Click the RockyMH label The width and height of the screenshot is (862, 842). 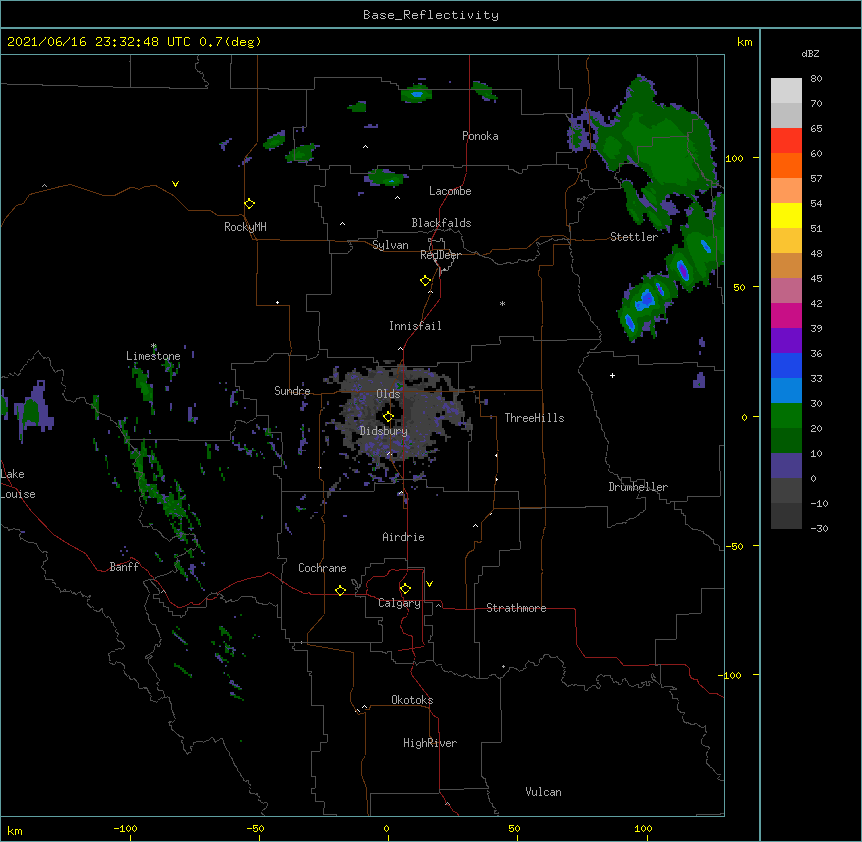245,227
